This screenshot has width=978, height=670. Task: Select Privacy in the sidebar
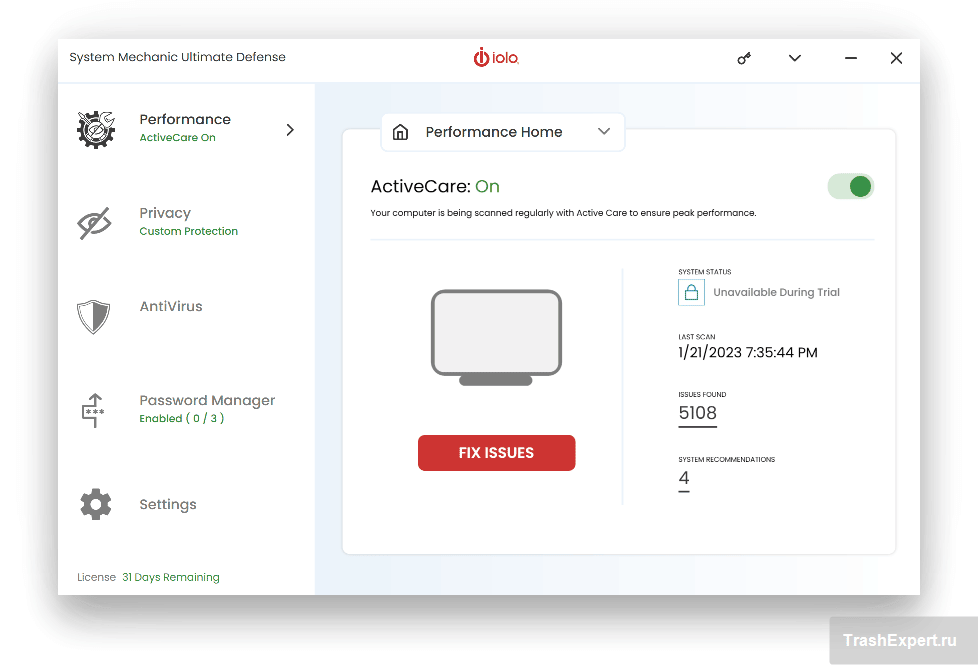pyautogui.click(x=165, y=213)
